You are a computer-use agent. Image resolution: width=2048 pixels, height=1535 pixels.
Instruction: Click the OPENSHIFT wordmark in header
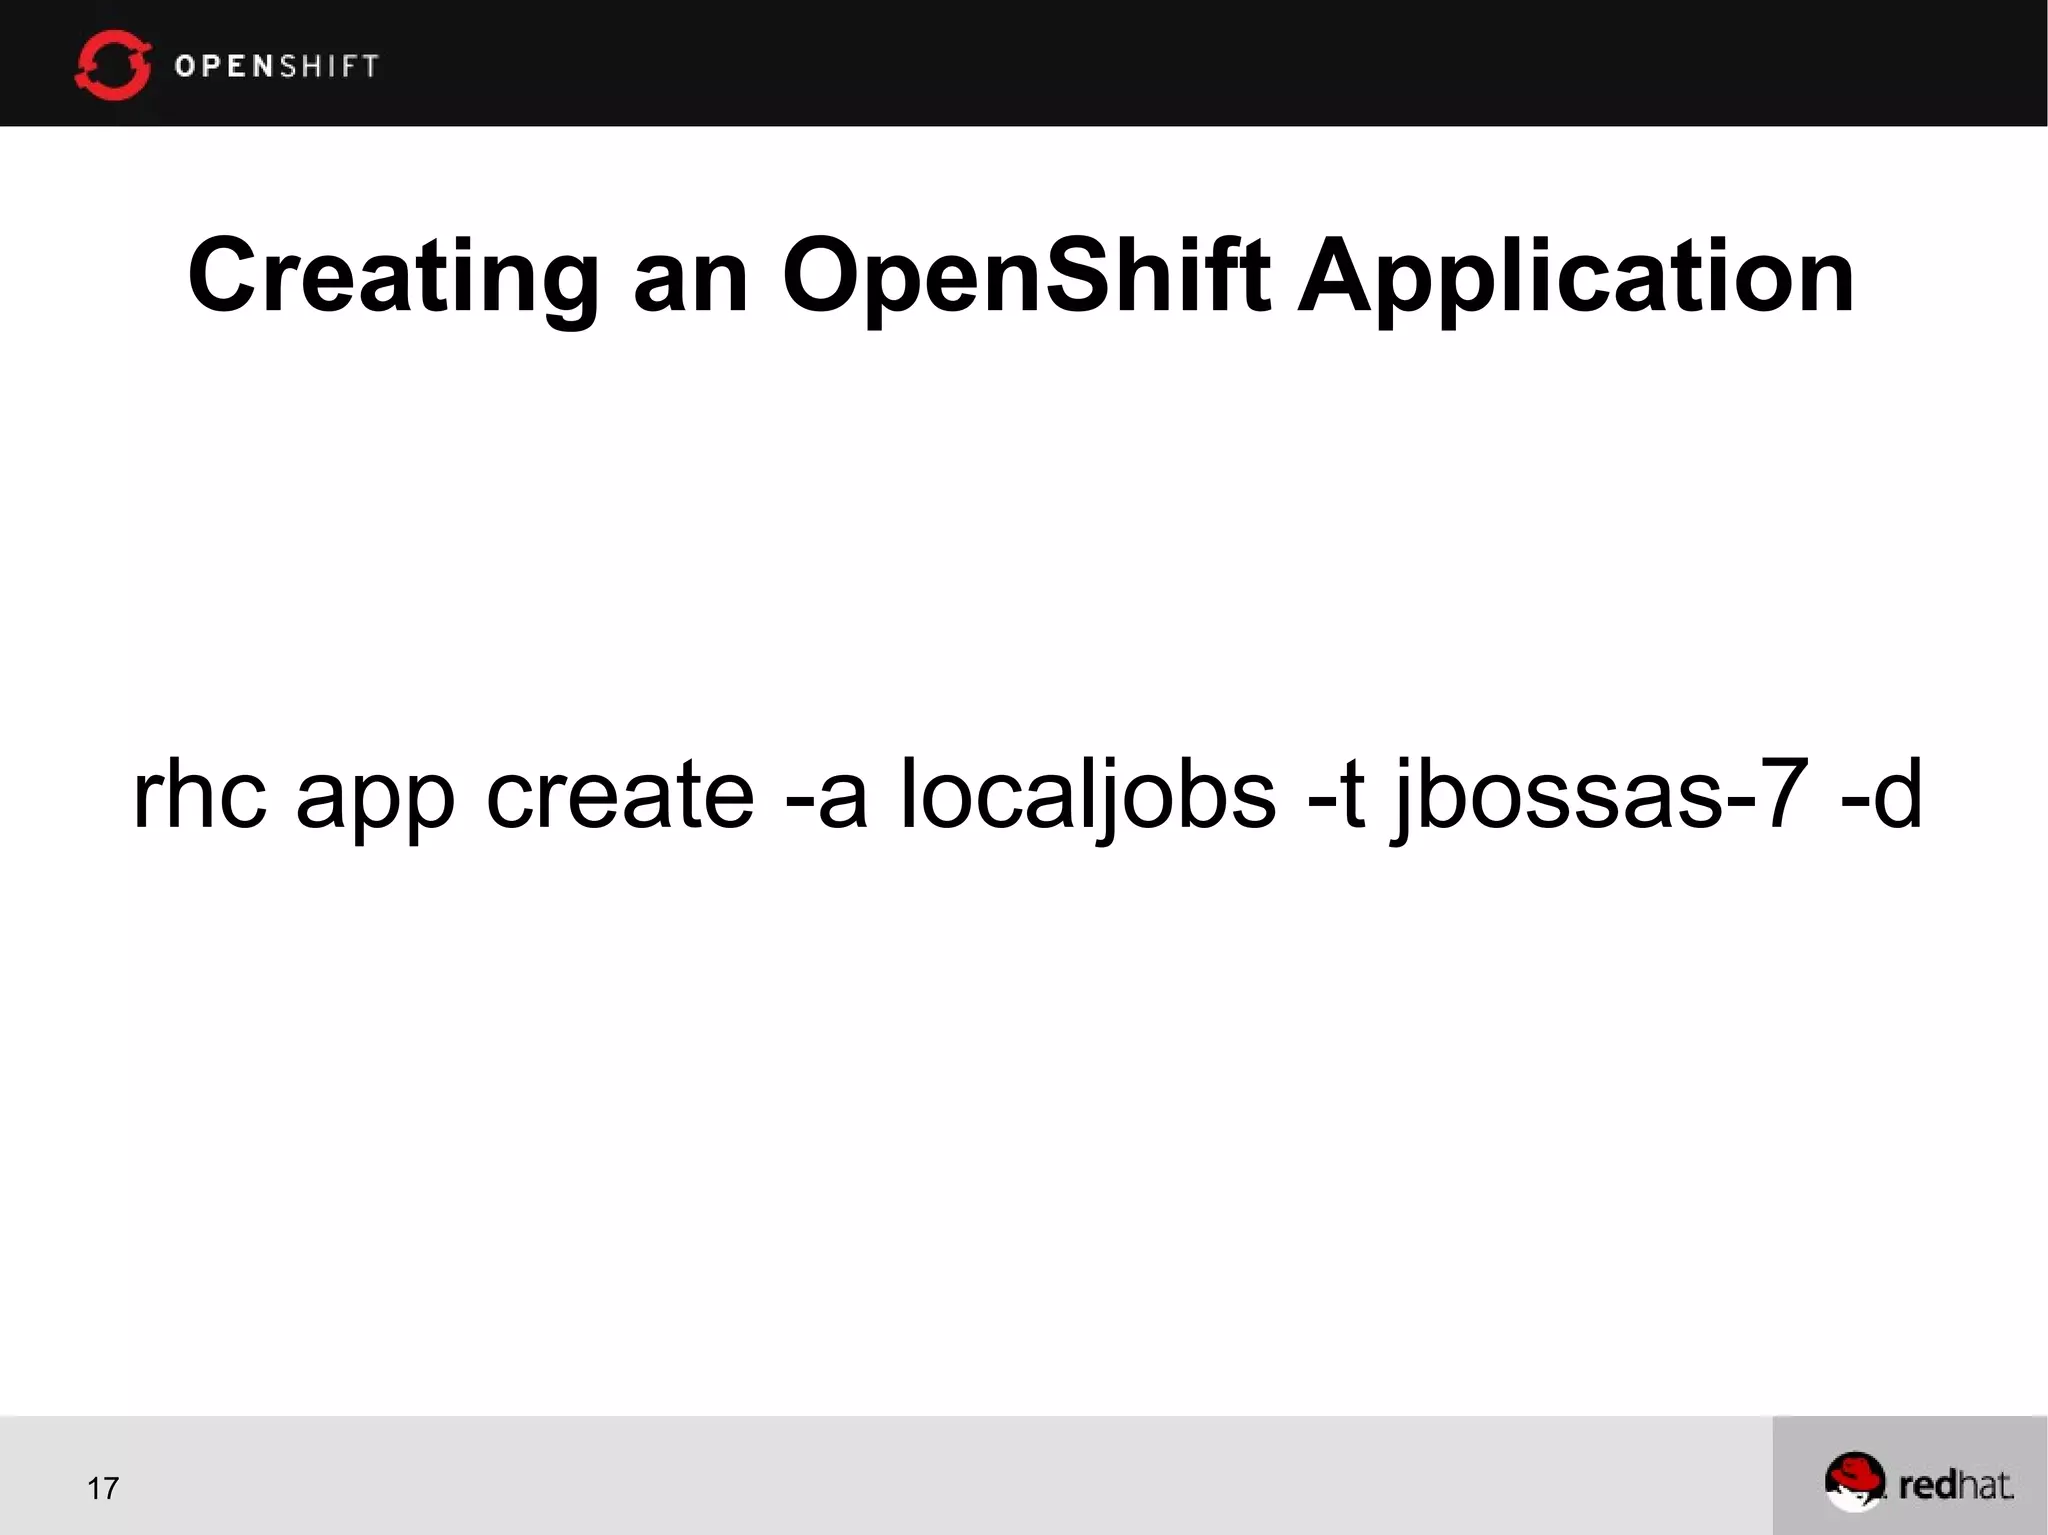277,66
